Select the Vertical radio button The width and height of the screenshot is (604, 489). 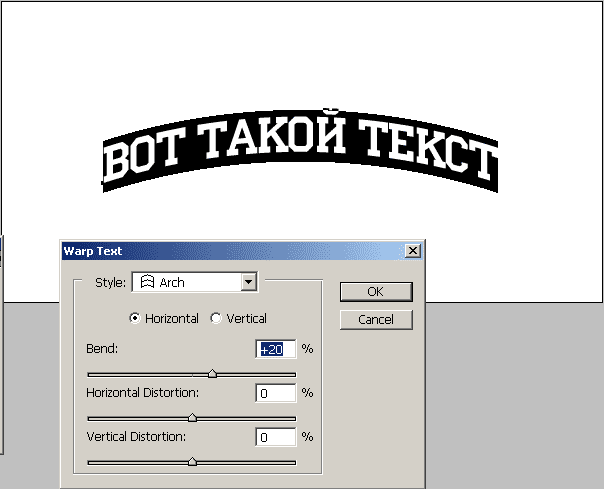[x=216, y=318]
